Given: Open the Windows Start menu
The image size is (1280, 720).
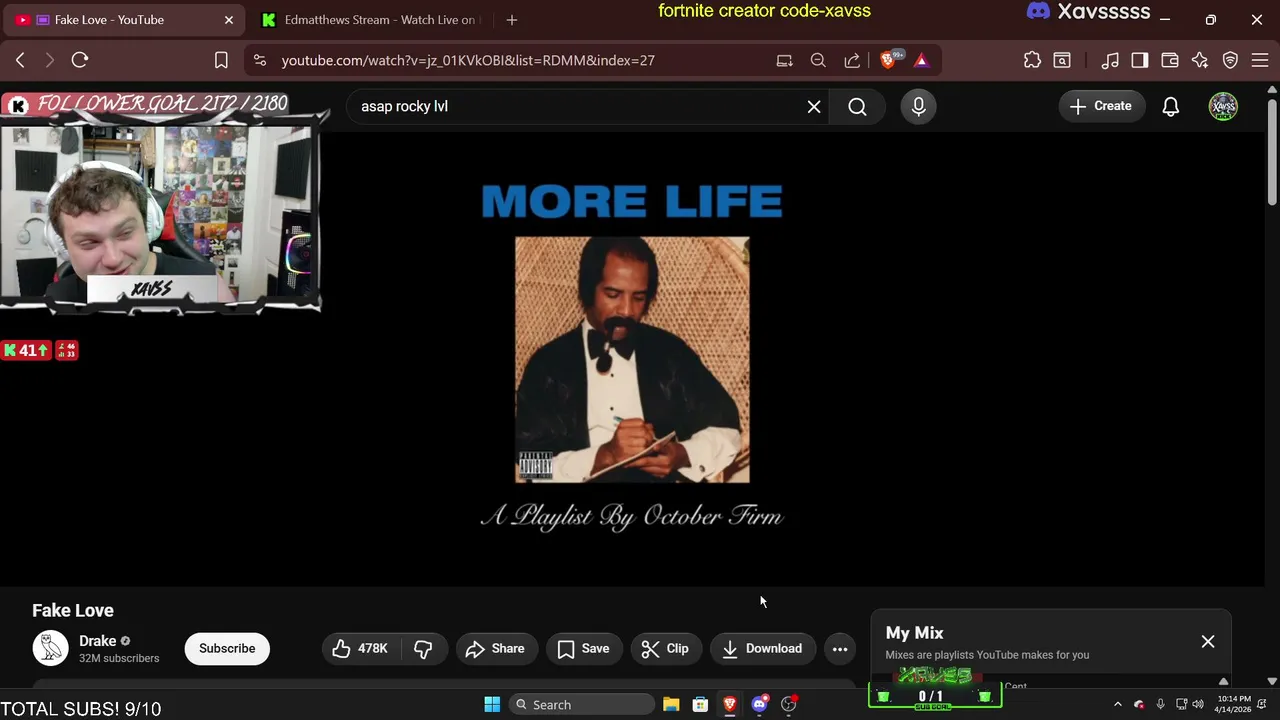Looking at the screenshot, I should tap(492, 704).
